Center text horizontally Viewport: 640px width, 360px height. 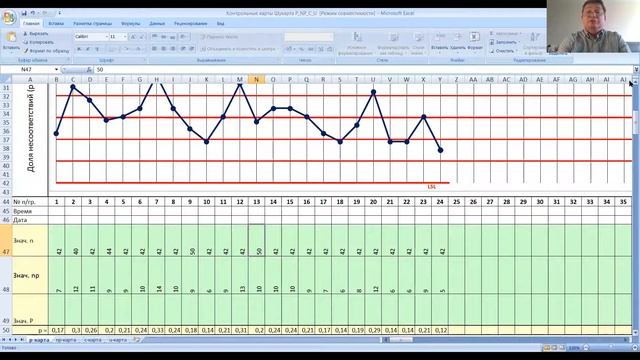click(164, 49)
